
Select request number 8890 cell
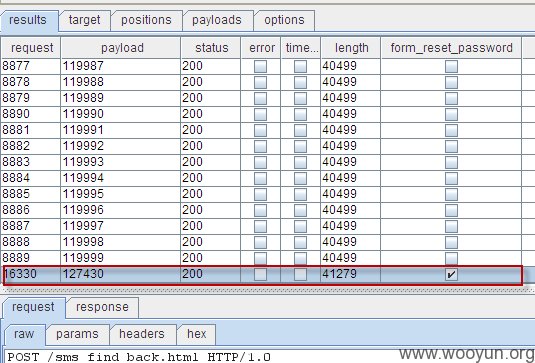click(x=31, y=114)
